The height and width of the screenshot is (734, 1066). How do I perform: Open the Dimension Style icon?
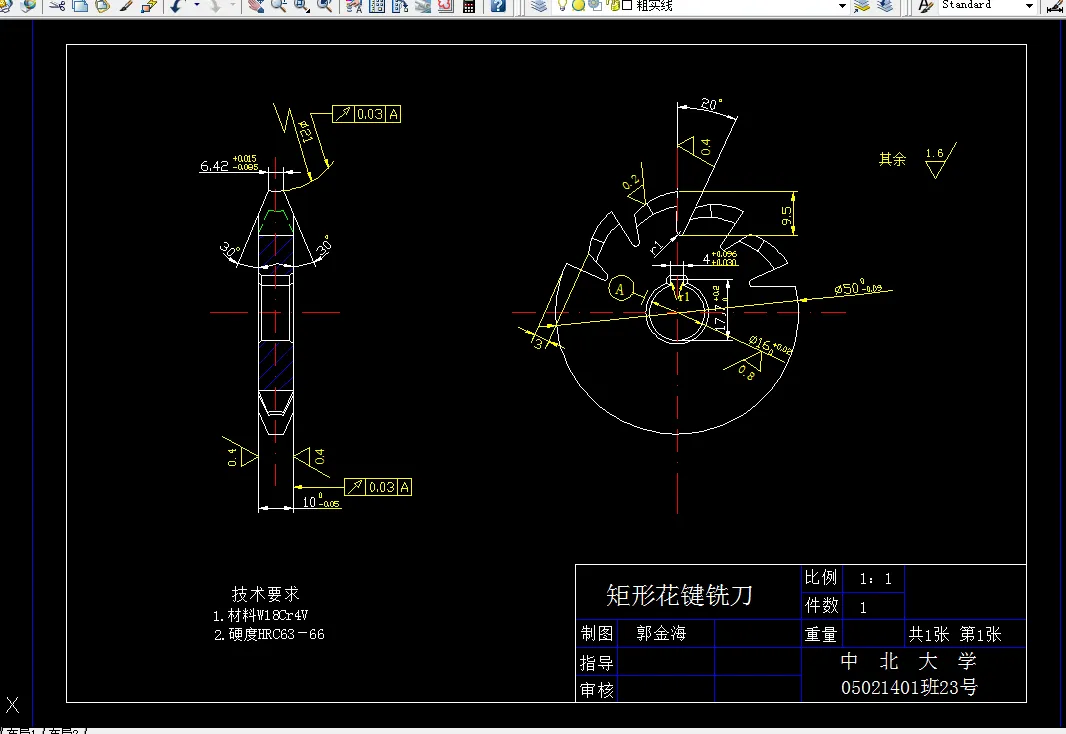click(1056, 5)
